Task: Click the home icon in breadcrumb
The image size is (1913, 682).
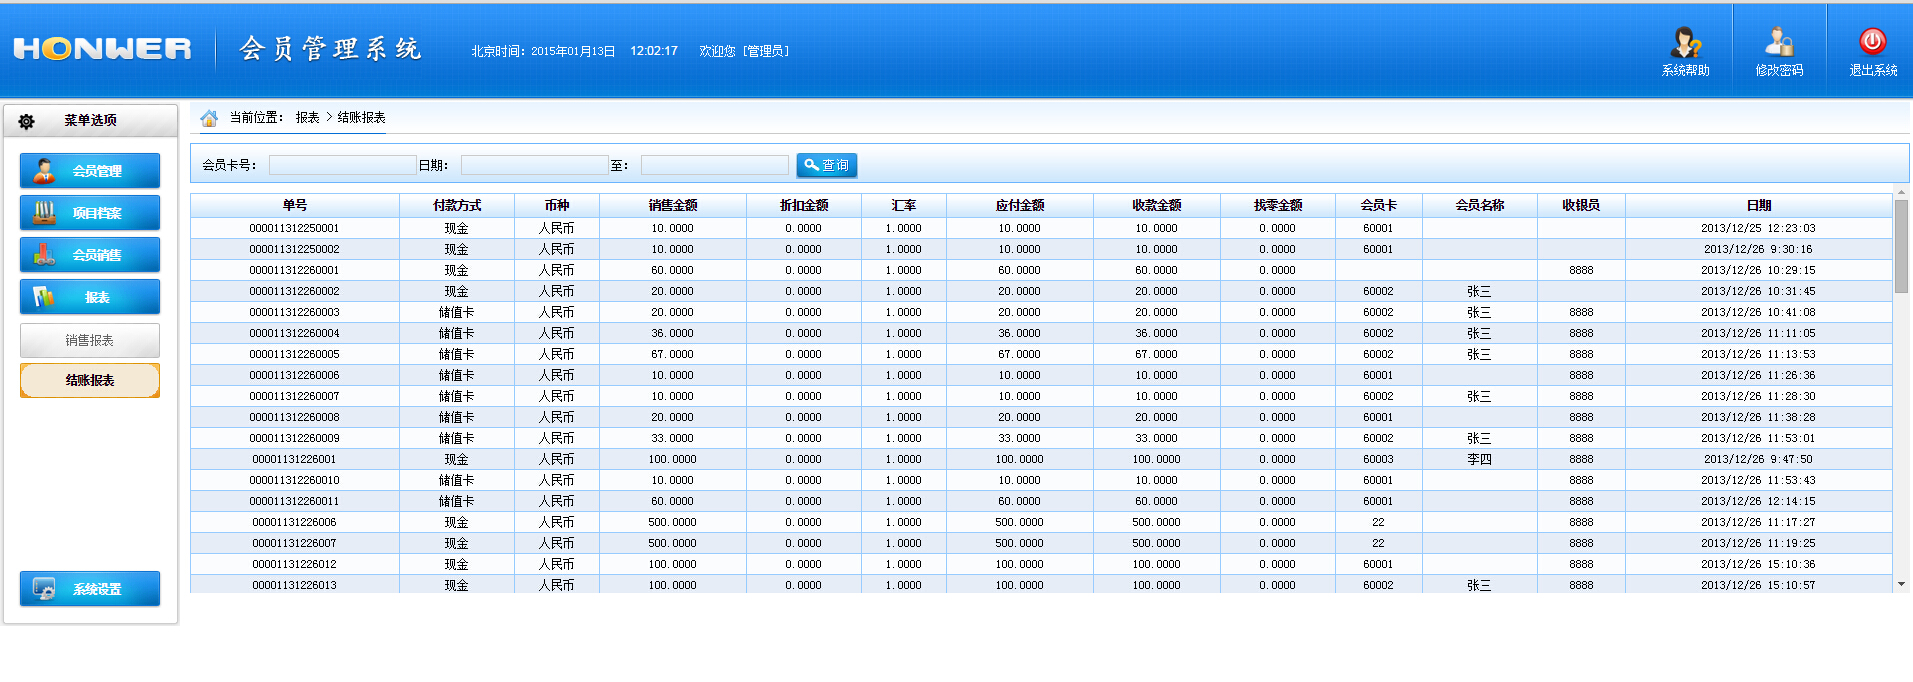Action: tap(209, 118)
